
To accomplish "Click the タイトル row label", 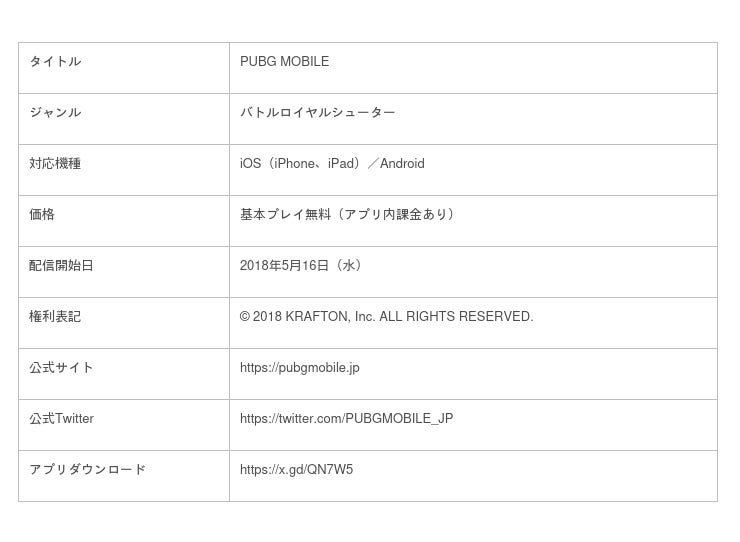I will 55,62.
